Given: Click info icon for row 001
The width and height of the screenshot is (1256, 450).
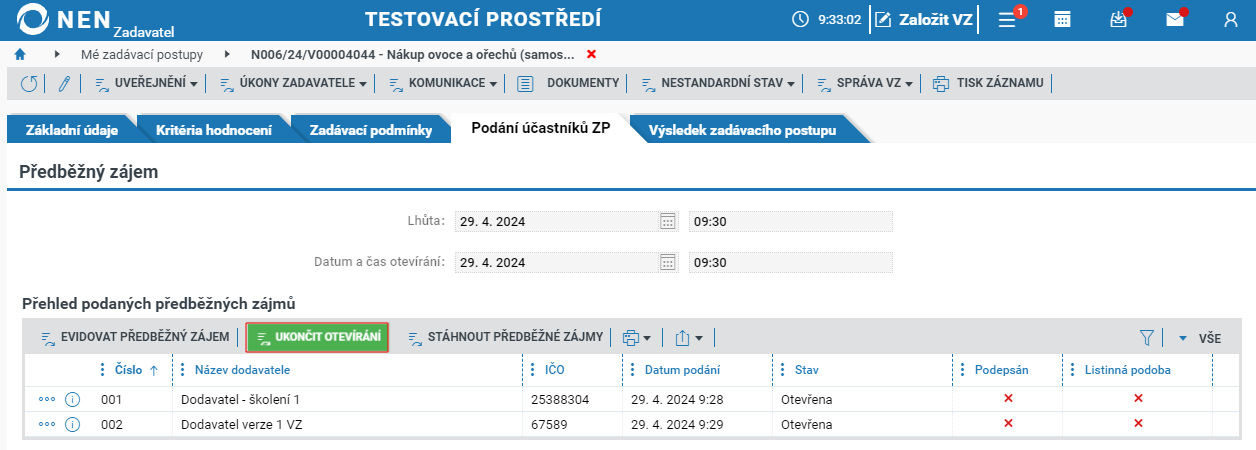Looking at the screenshot, I should pos(72,400).
